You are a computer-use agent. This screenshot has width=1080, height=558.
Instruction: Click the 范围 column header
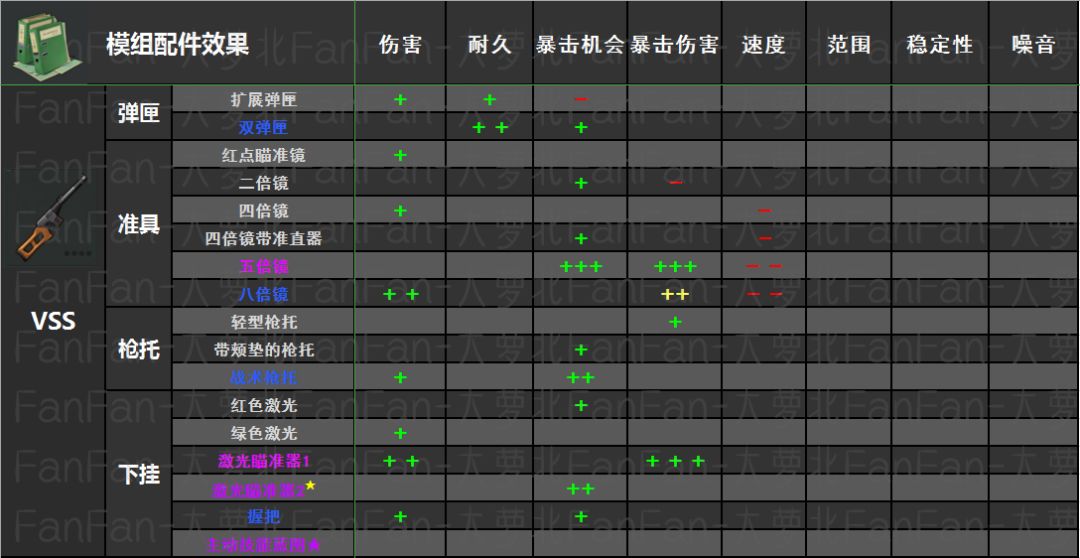(x=849, y=45)
